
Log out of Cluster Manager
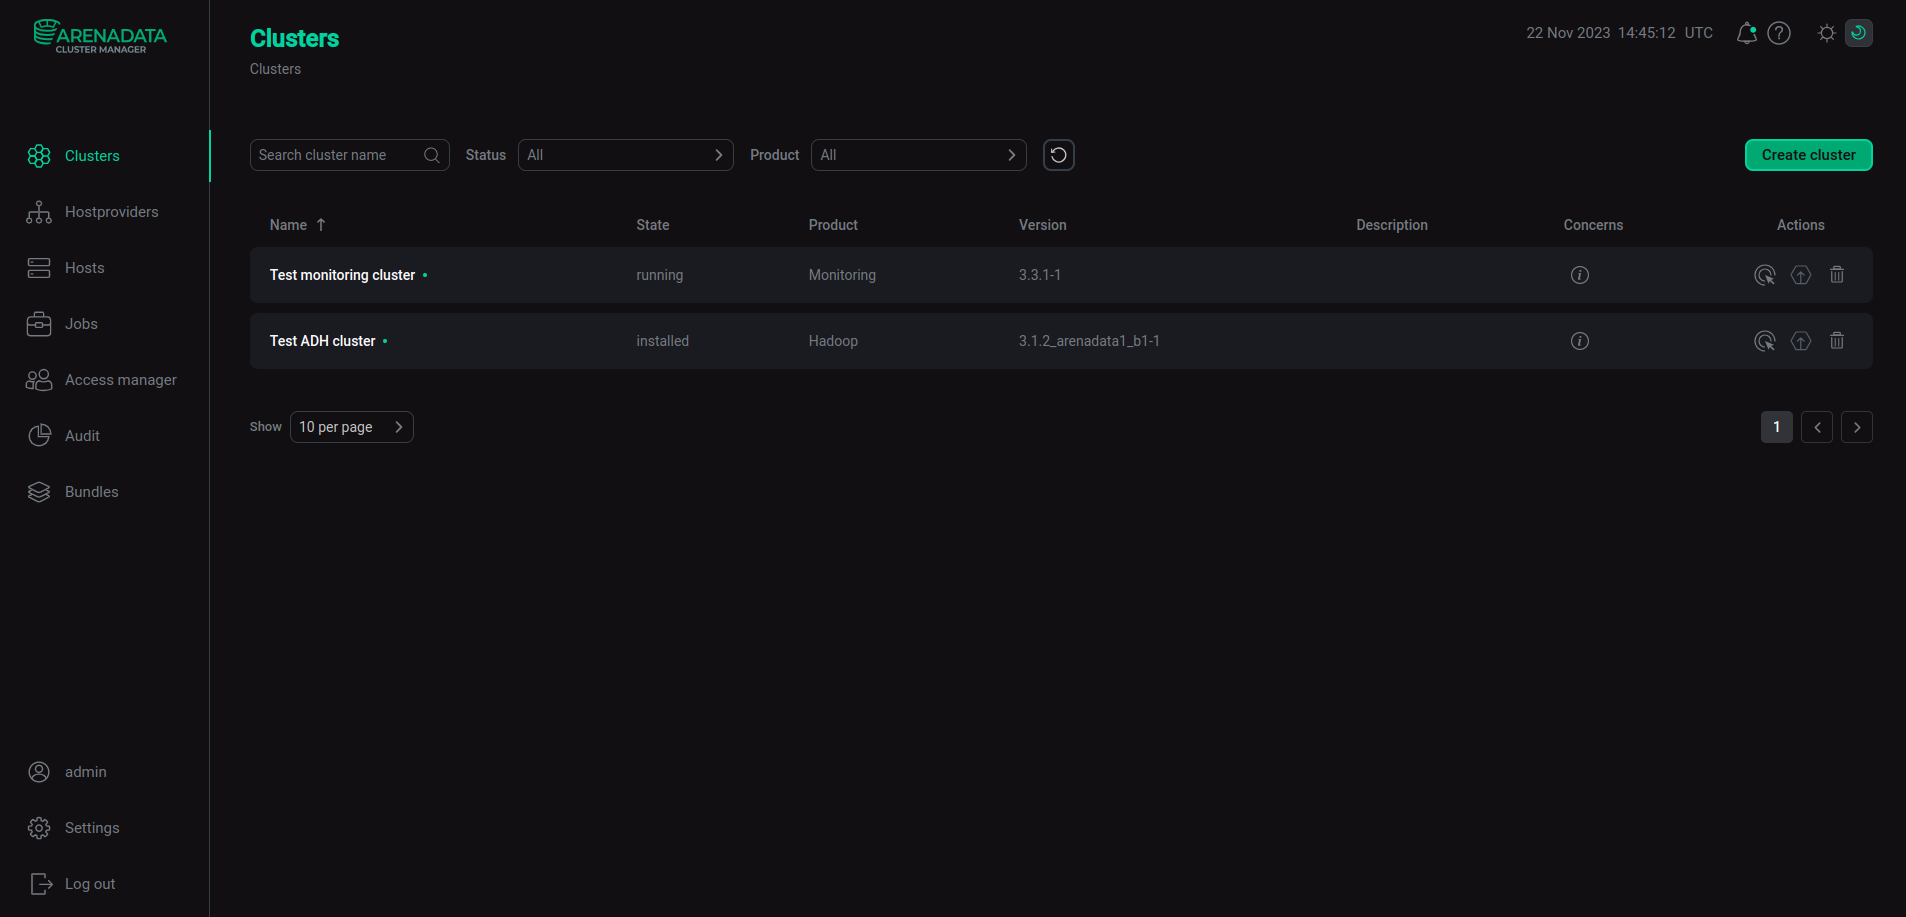tap(90, 884)
